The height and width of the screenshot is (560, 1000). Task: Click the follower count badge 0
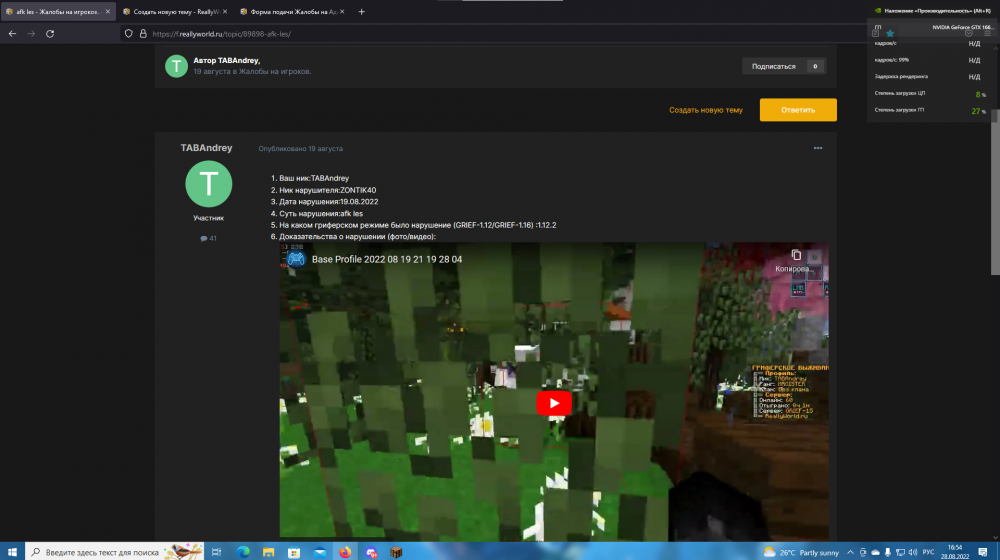pyautogui.click(x=815, y=66)
